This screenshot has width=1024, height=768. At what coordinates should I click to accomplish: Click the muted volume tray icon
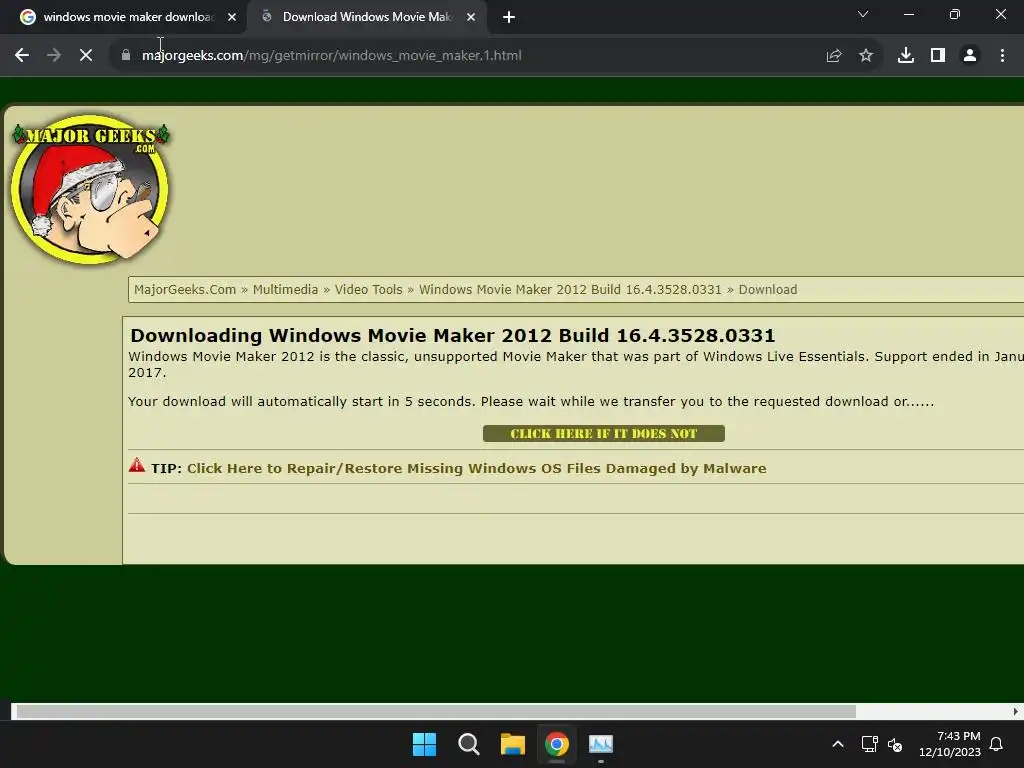pos(895,744)
